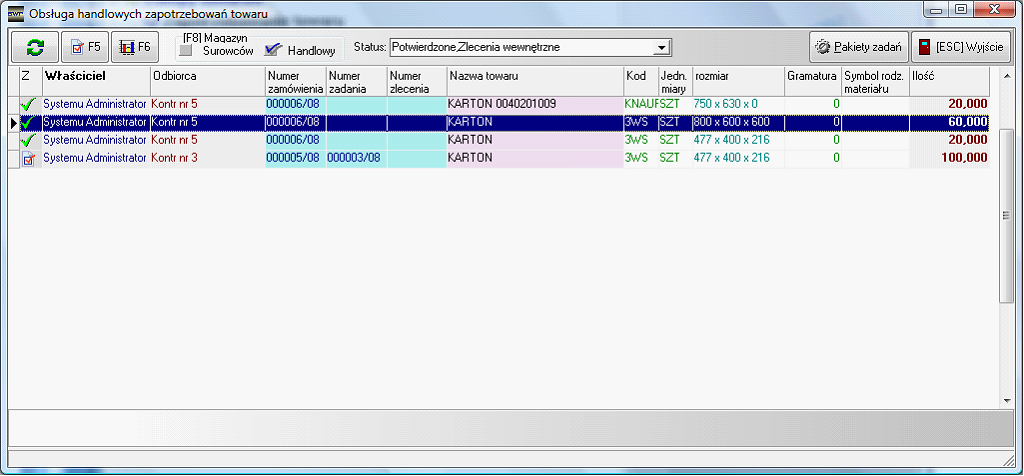Click the green refresh arrows button

(x=35, y=47)
